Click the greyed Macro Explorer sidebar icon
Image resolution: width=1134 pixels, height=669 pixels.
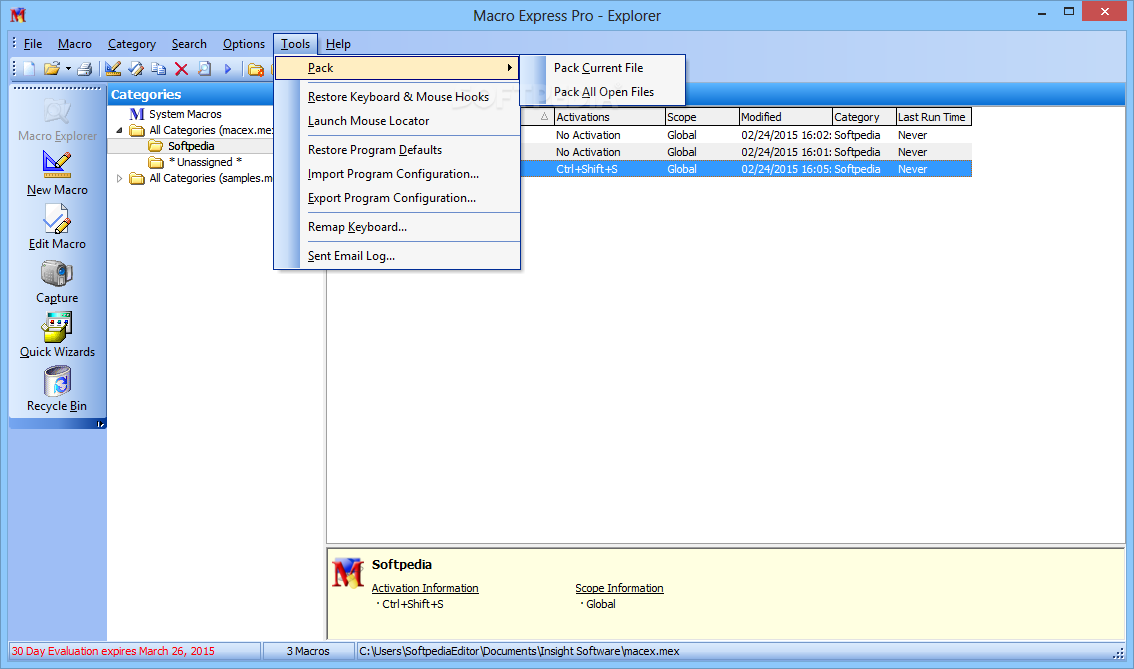57,111
